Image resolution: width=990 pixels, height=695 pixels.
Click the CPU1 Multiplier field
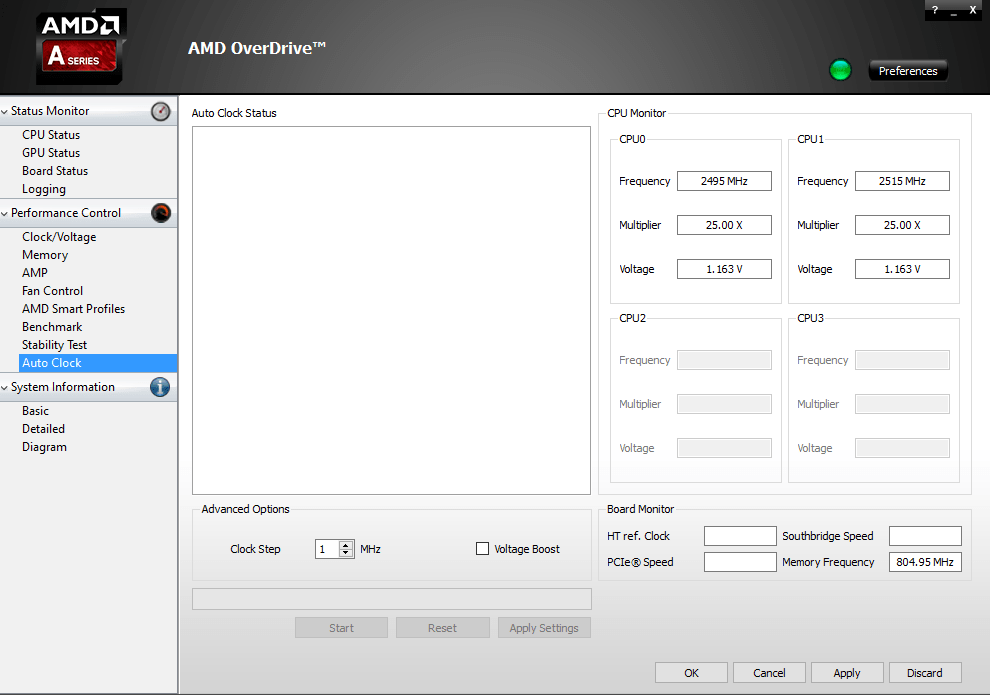click(902, 225)
